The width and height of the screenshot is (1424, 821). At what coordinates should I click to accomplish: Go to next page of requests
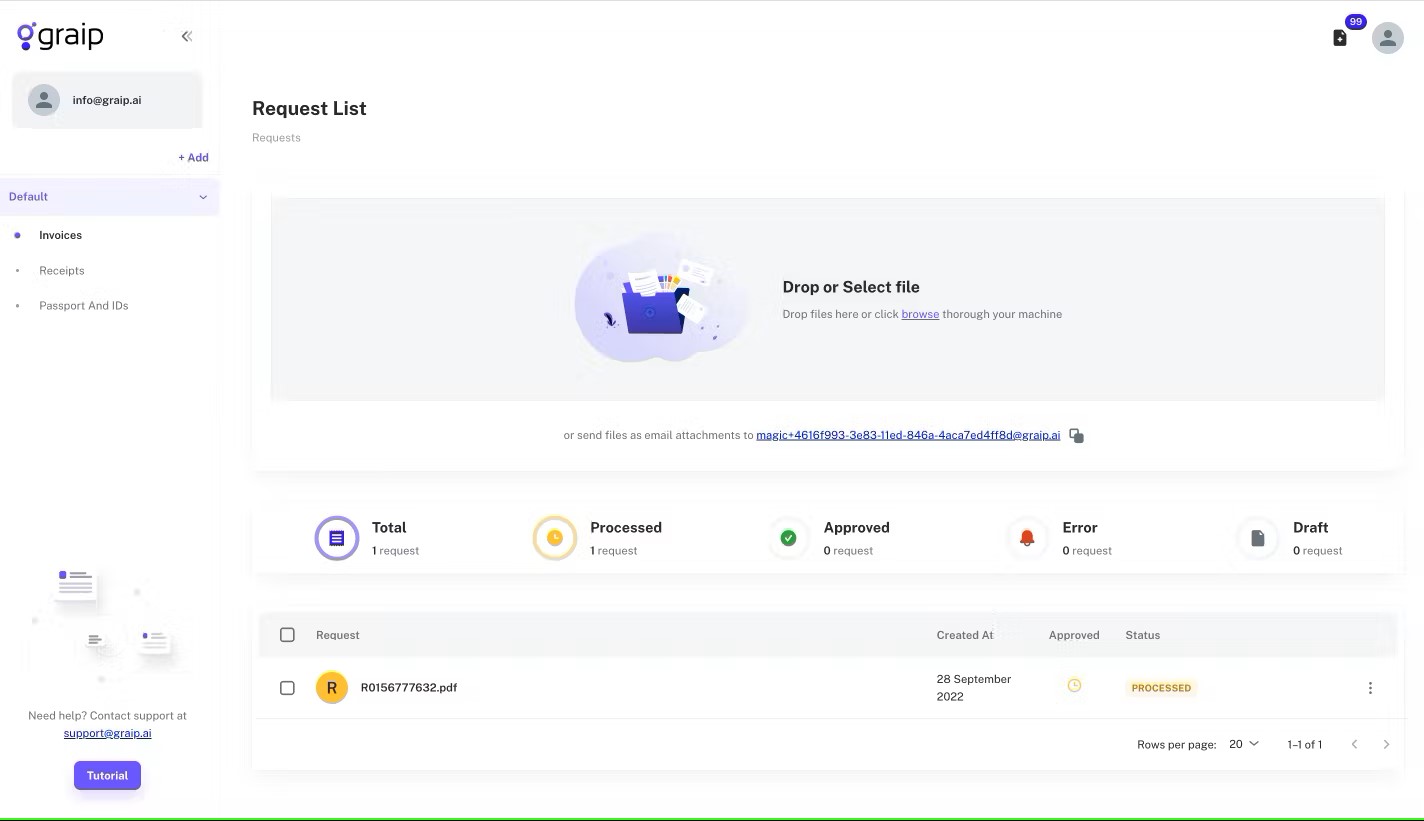pyautogui.click(x=1386, y=744)
